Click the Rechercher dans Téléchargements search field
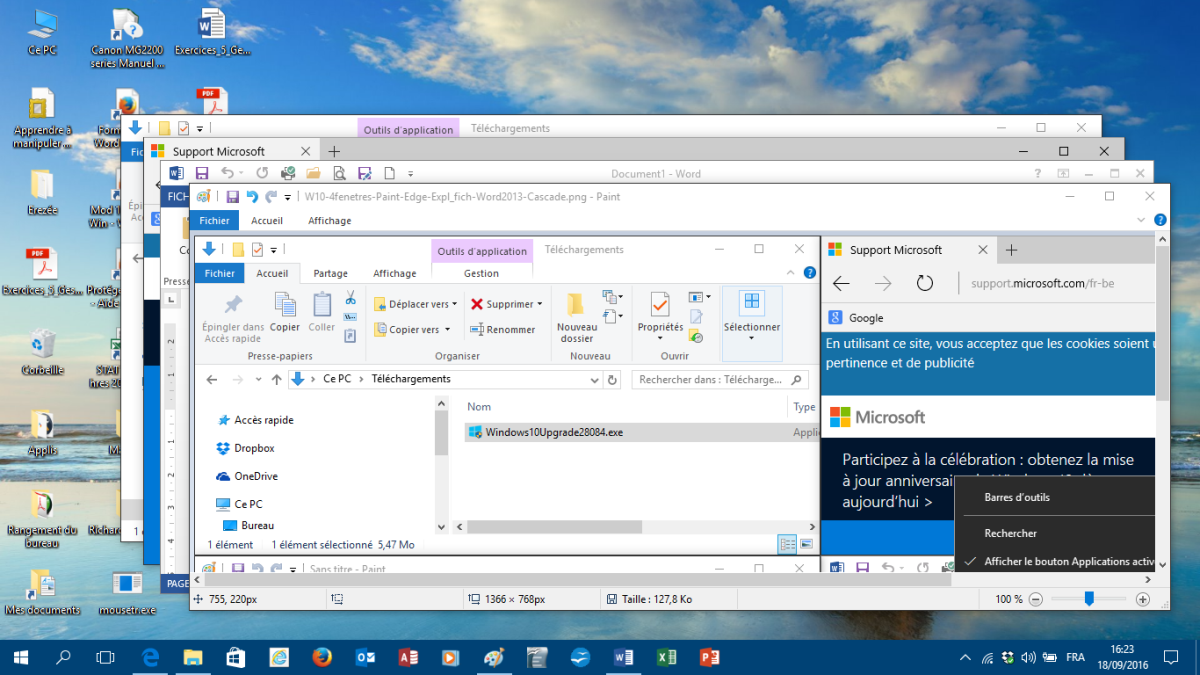The height and width of the screenshot is (675, 1200). [720, 380]
